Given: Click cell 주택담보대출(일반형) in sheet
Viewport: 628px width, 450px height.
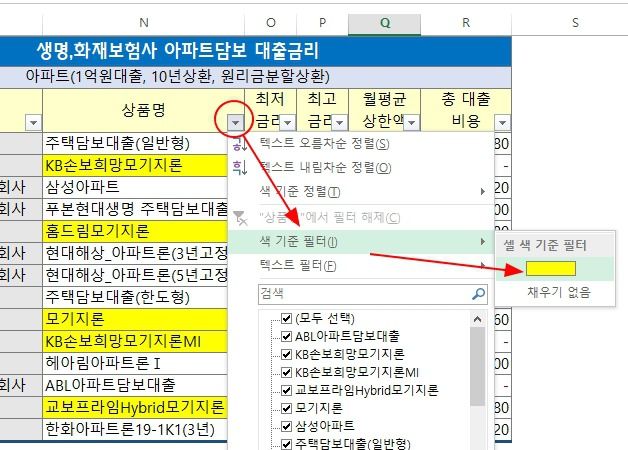Looking at the screenshot, I should 135,143.
